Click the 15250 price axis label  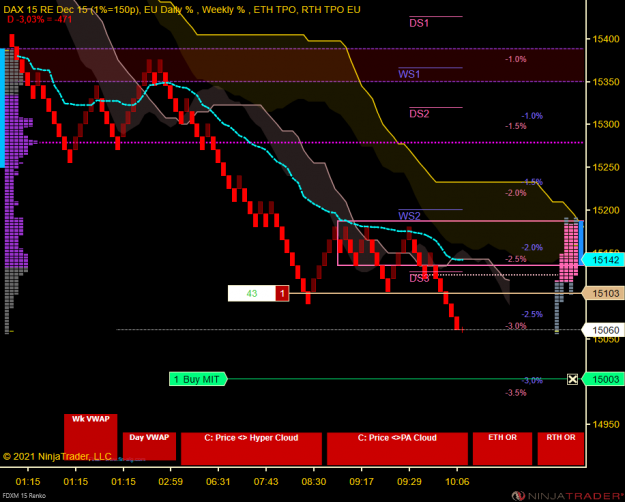tap(606, 167)
